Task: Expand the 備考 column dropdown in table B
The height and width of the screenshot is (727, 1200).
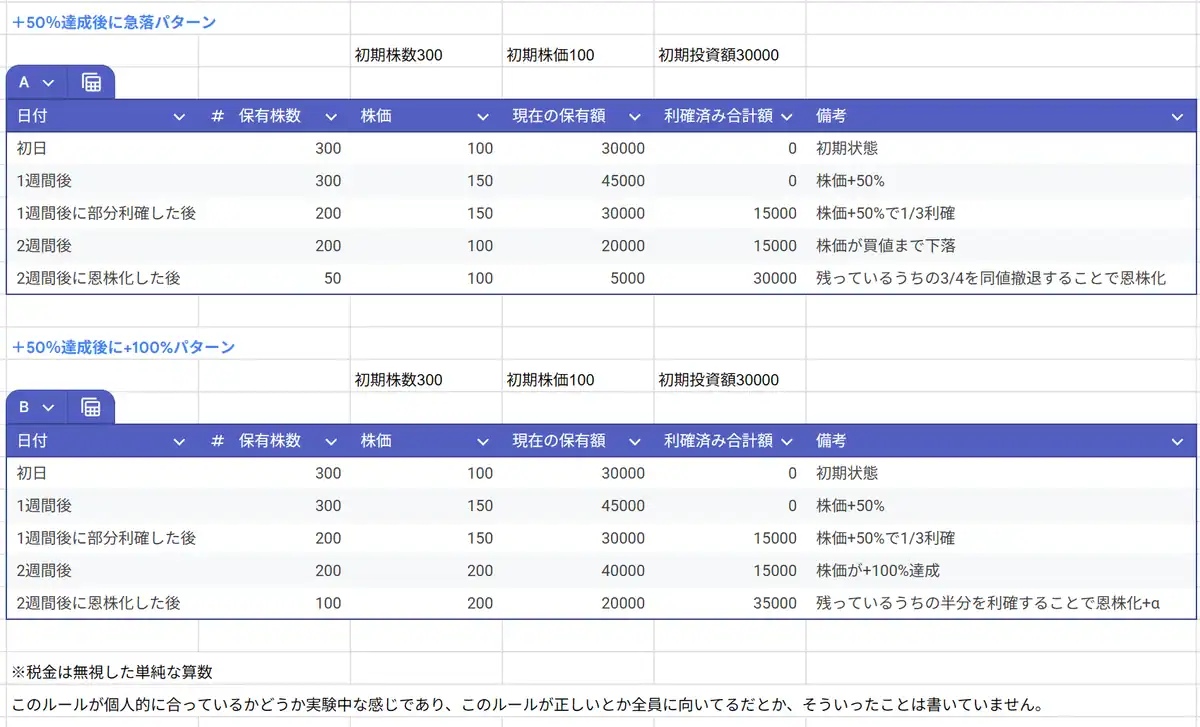Action: click(x=1177, y=441)
